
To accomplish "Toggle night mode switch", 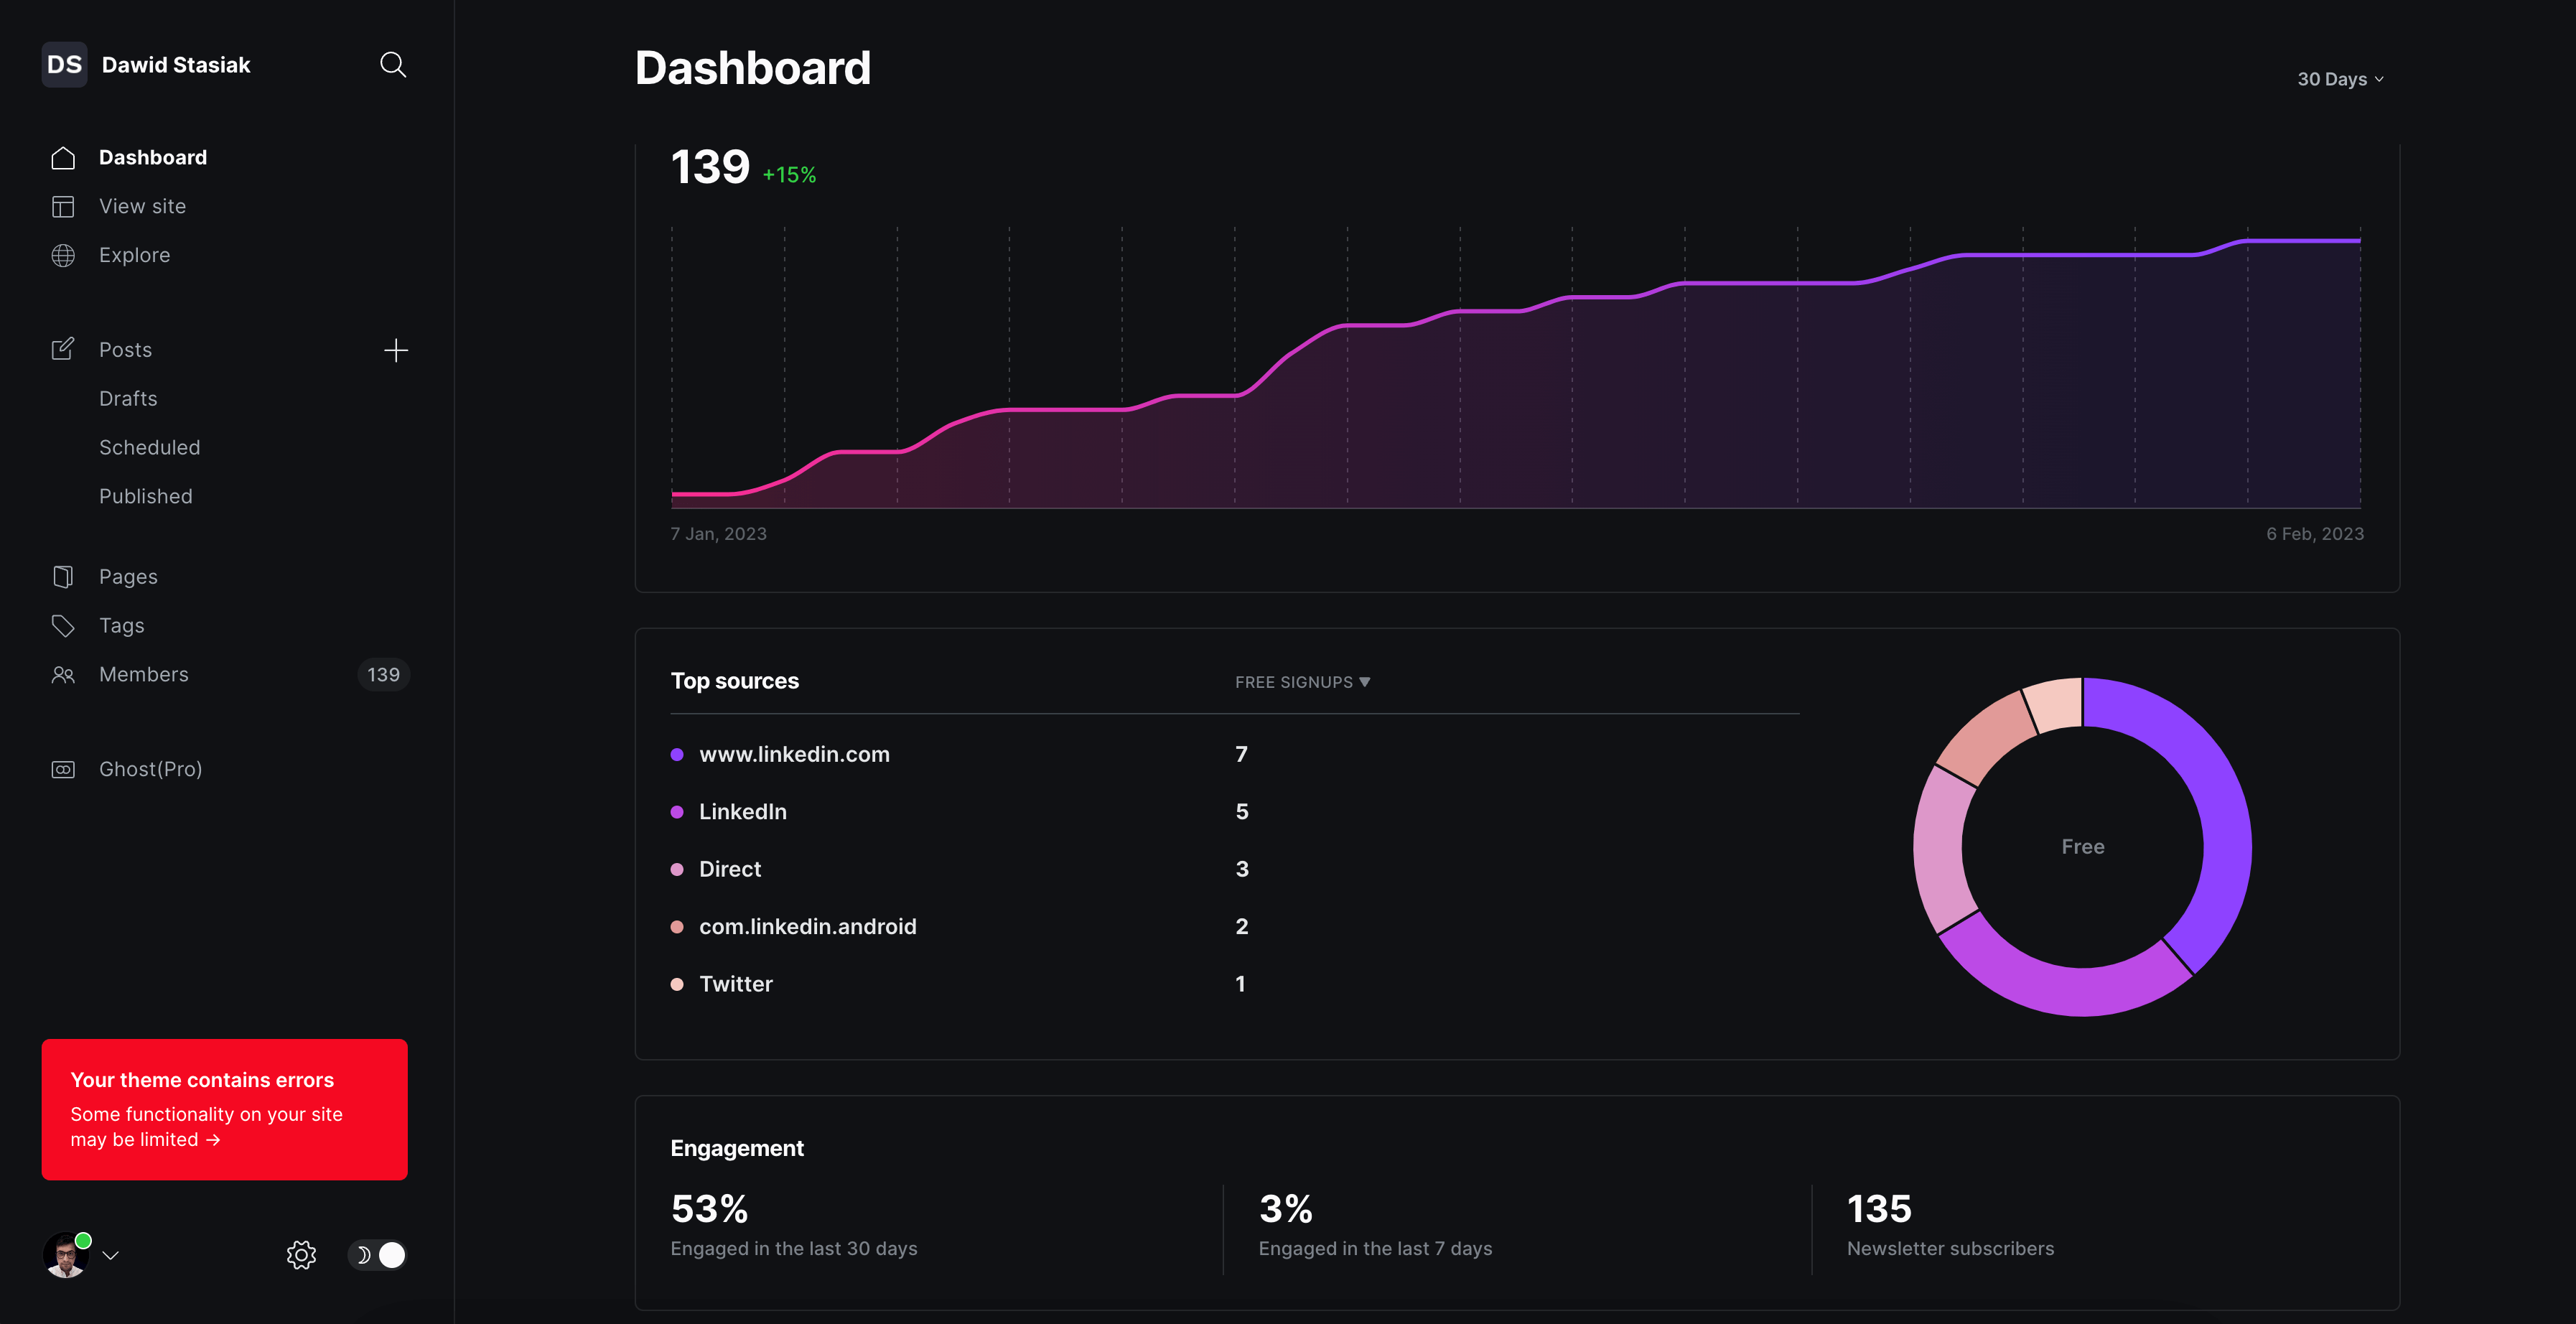I will pyautogui.click(x=377, y=1255).
